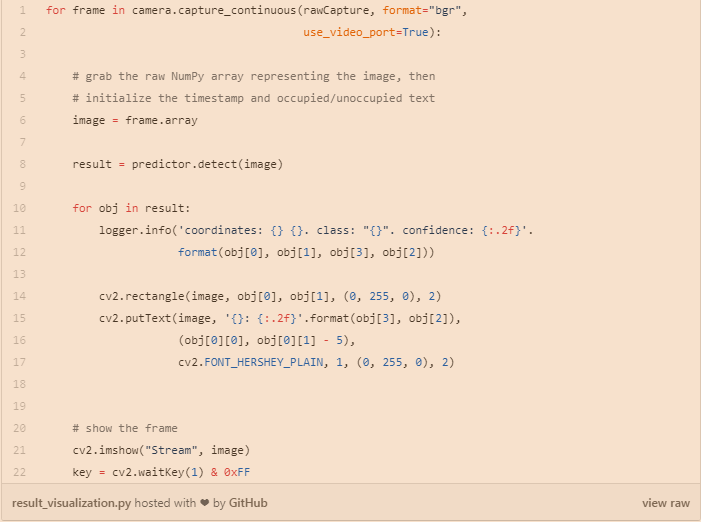Click line number 2 in the gutter

pos(22,32)
